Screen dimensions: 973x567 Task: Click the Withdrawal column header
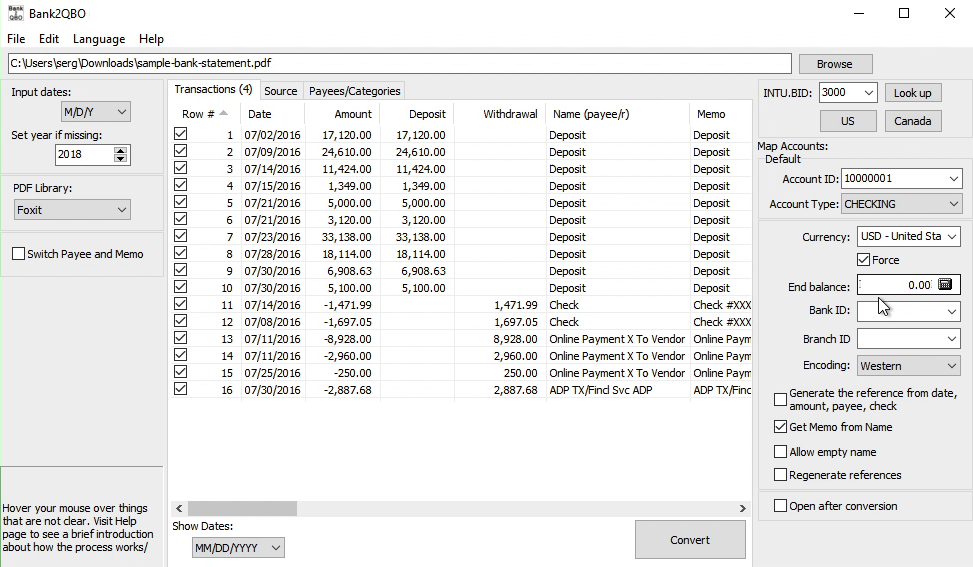click(x=500, y=114)
